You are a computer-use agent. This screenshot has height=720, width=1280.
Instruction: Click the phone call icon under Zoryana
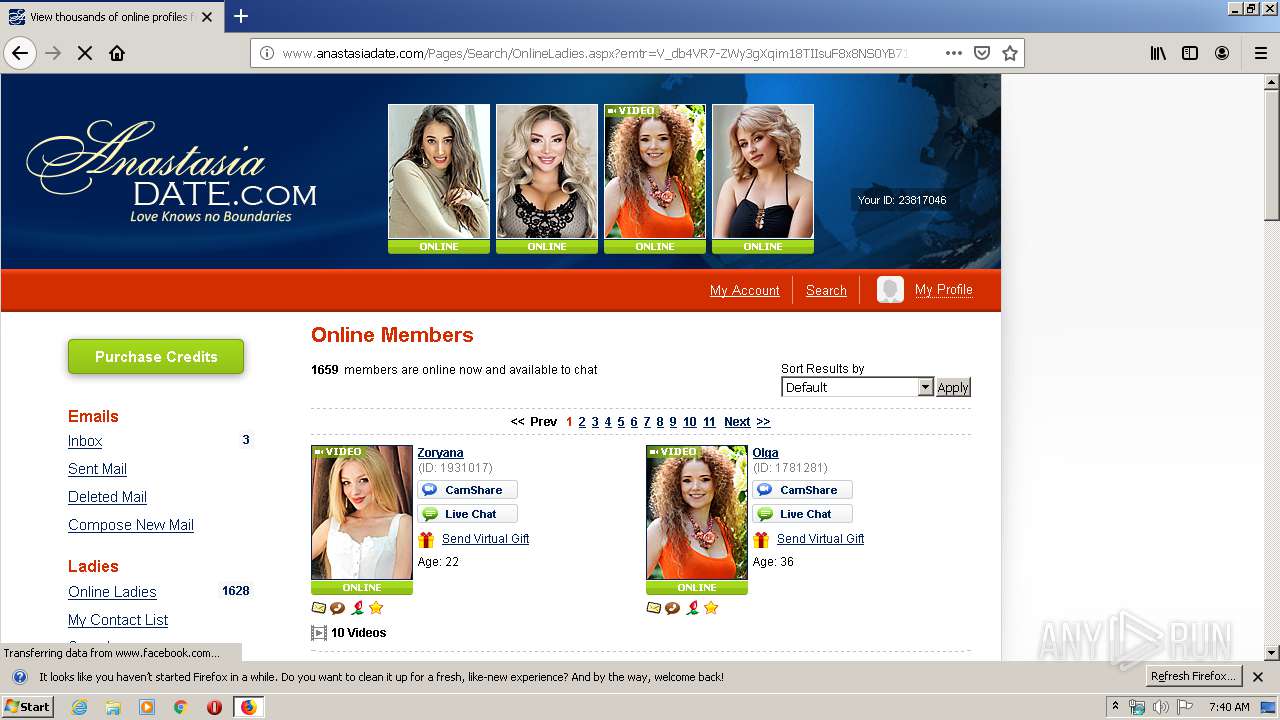pos(337,607)
